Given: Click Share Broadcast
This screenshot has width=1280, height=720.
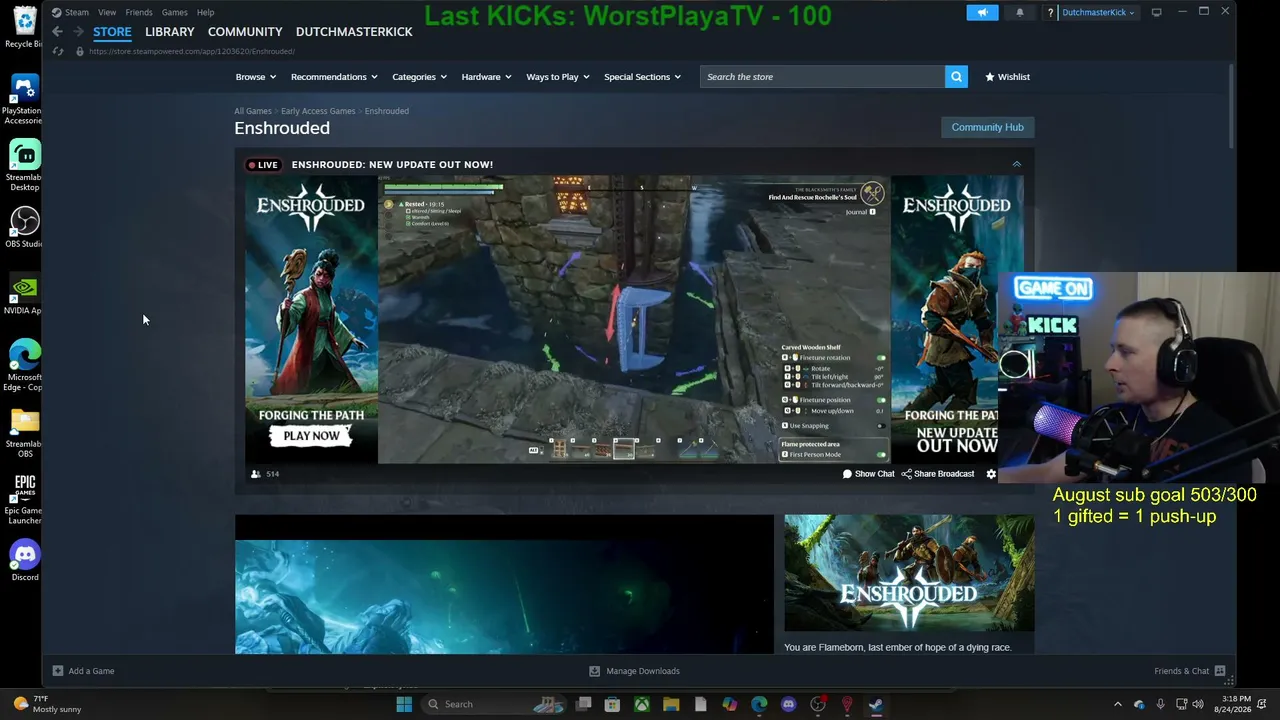Looking at the screenshot, I should click(938, 474).
